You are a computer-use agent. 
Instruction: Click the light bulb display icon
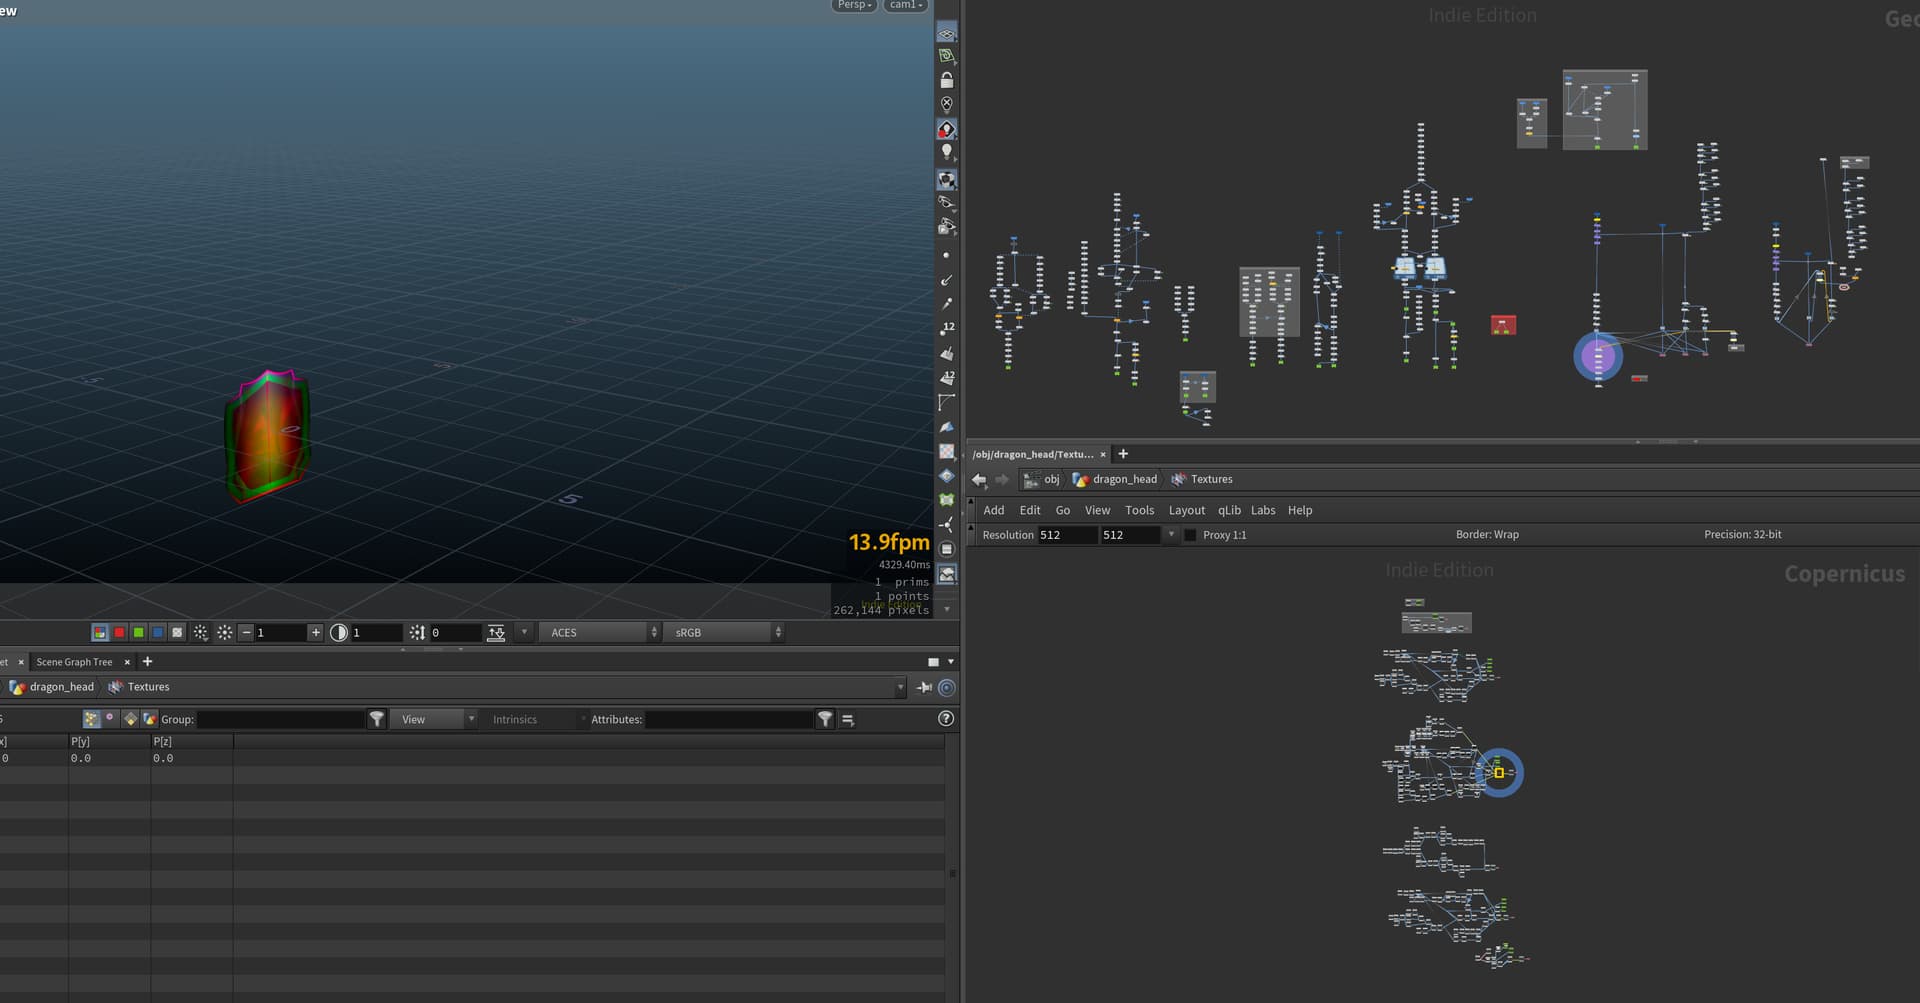[946, 152]
